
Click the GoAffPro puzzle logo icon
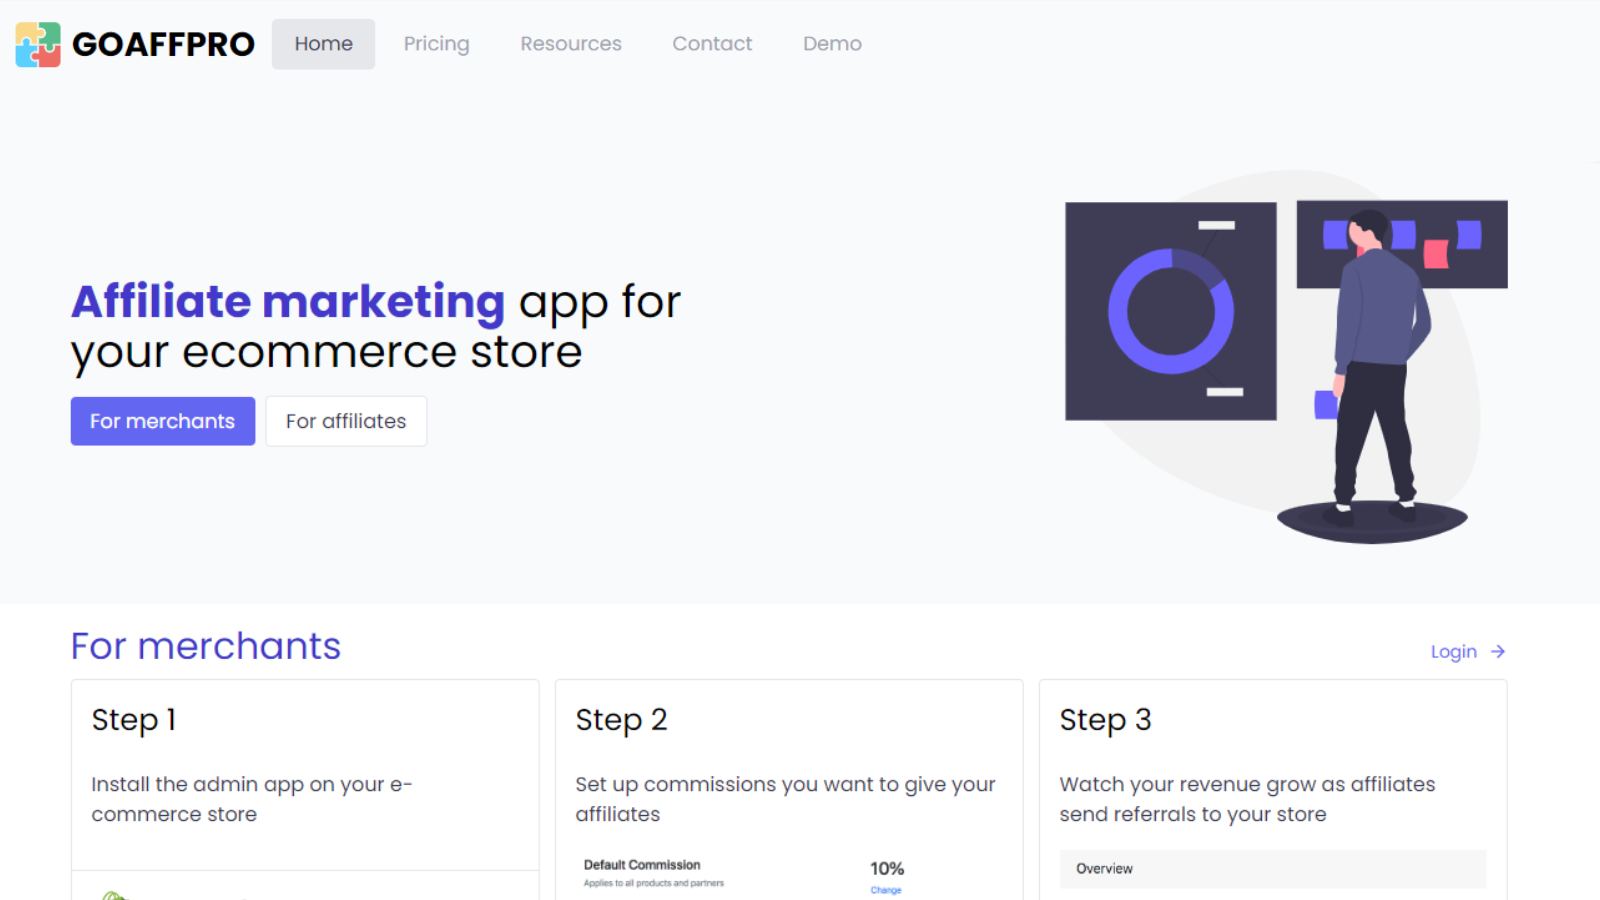tap(38, 44)
